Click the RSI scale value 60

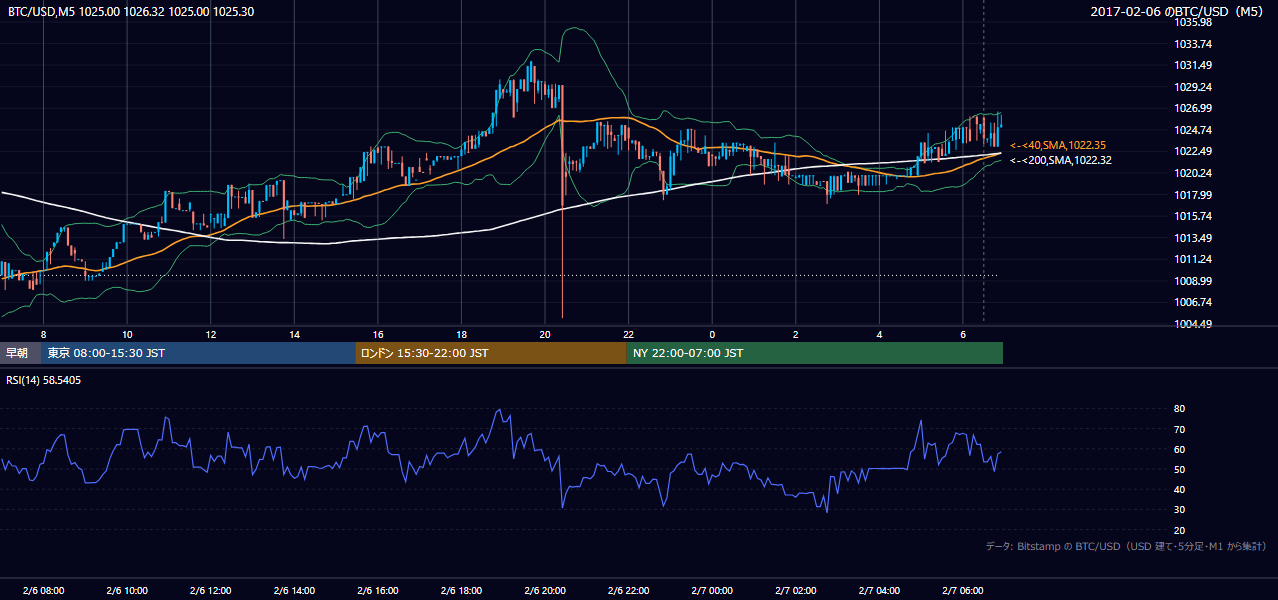[1179, 449]
